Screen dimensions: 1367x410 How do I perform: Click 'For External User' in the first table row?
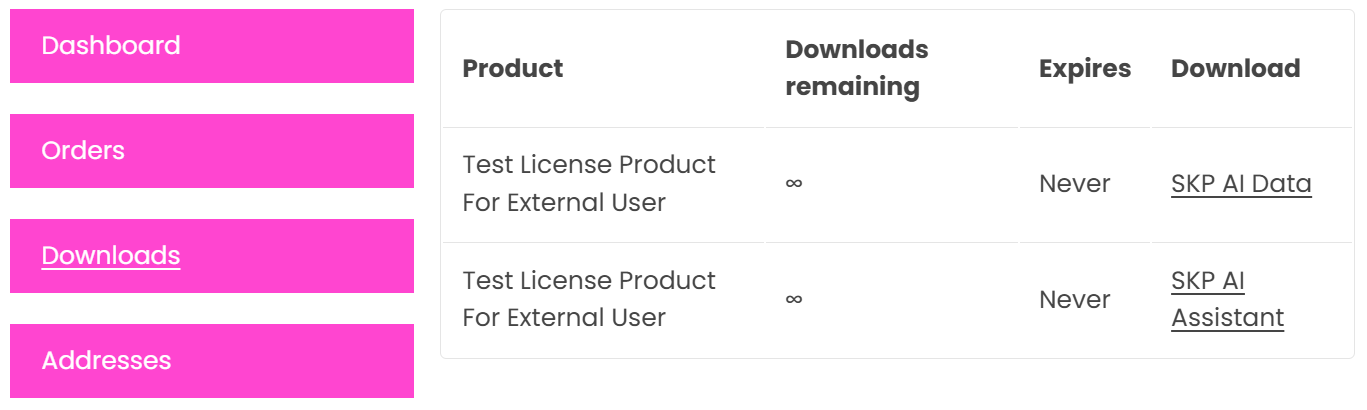tap(564, 203)
